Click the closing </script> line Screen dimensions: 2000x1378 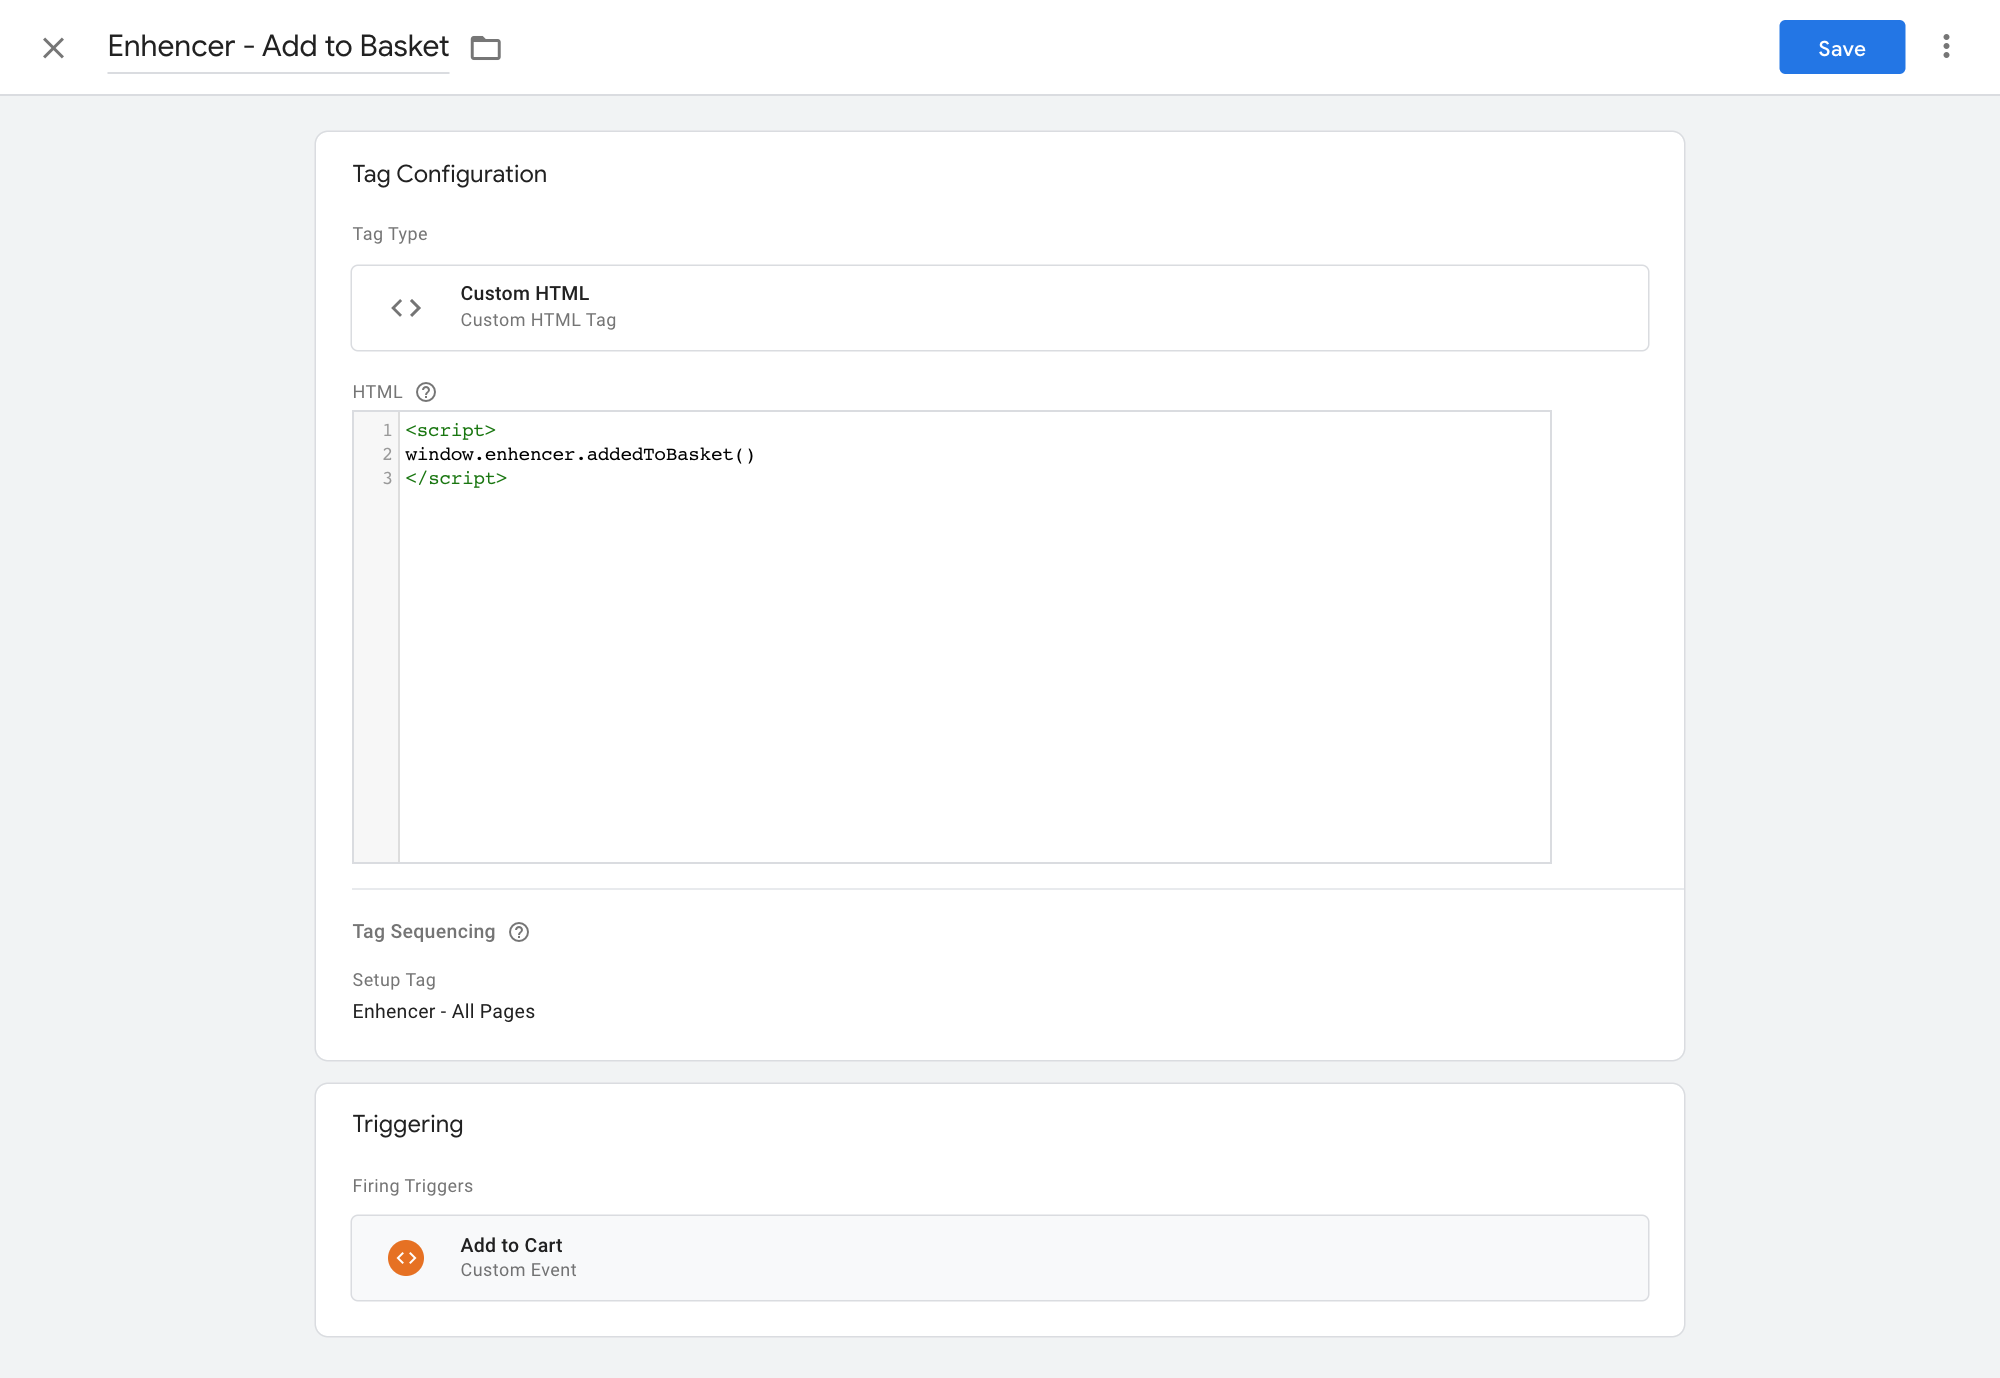pyautogui.click(x=456, y=479)
